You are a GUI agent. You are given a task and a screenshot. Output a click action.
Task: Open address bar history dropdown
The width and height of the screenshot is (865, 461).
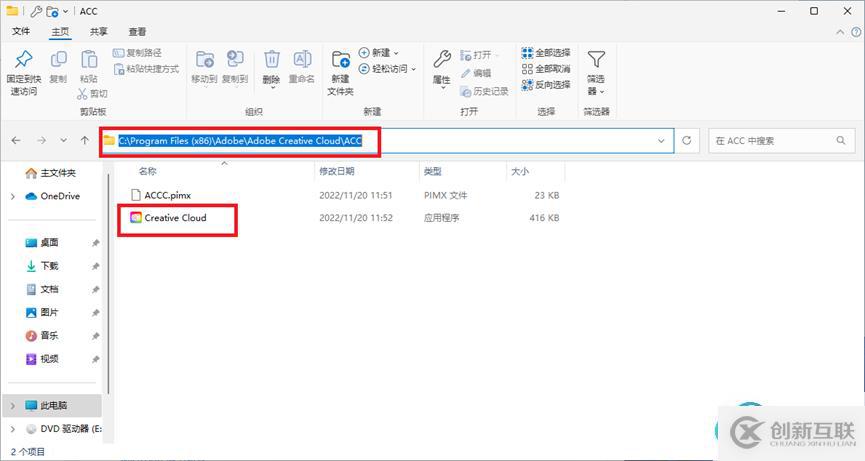[661, 141]
